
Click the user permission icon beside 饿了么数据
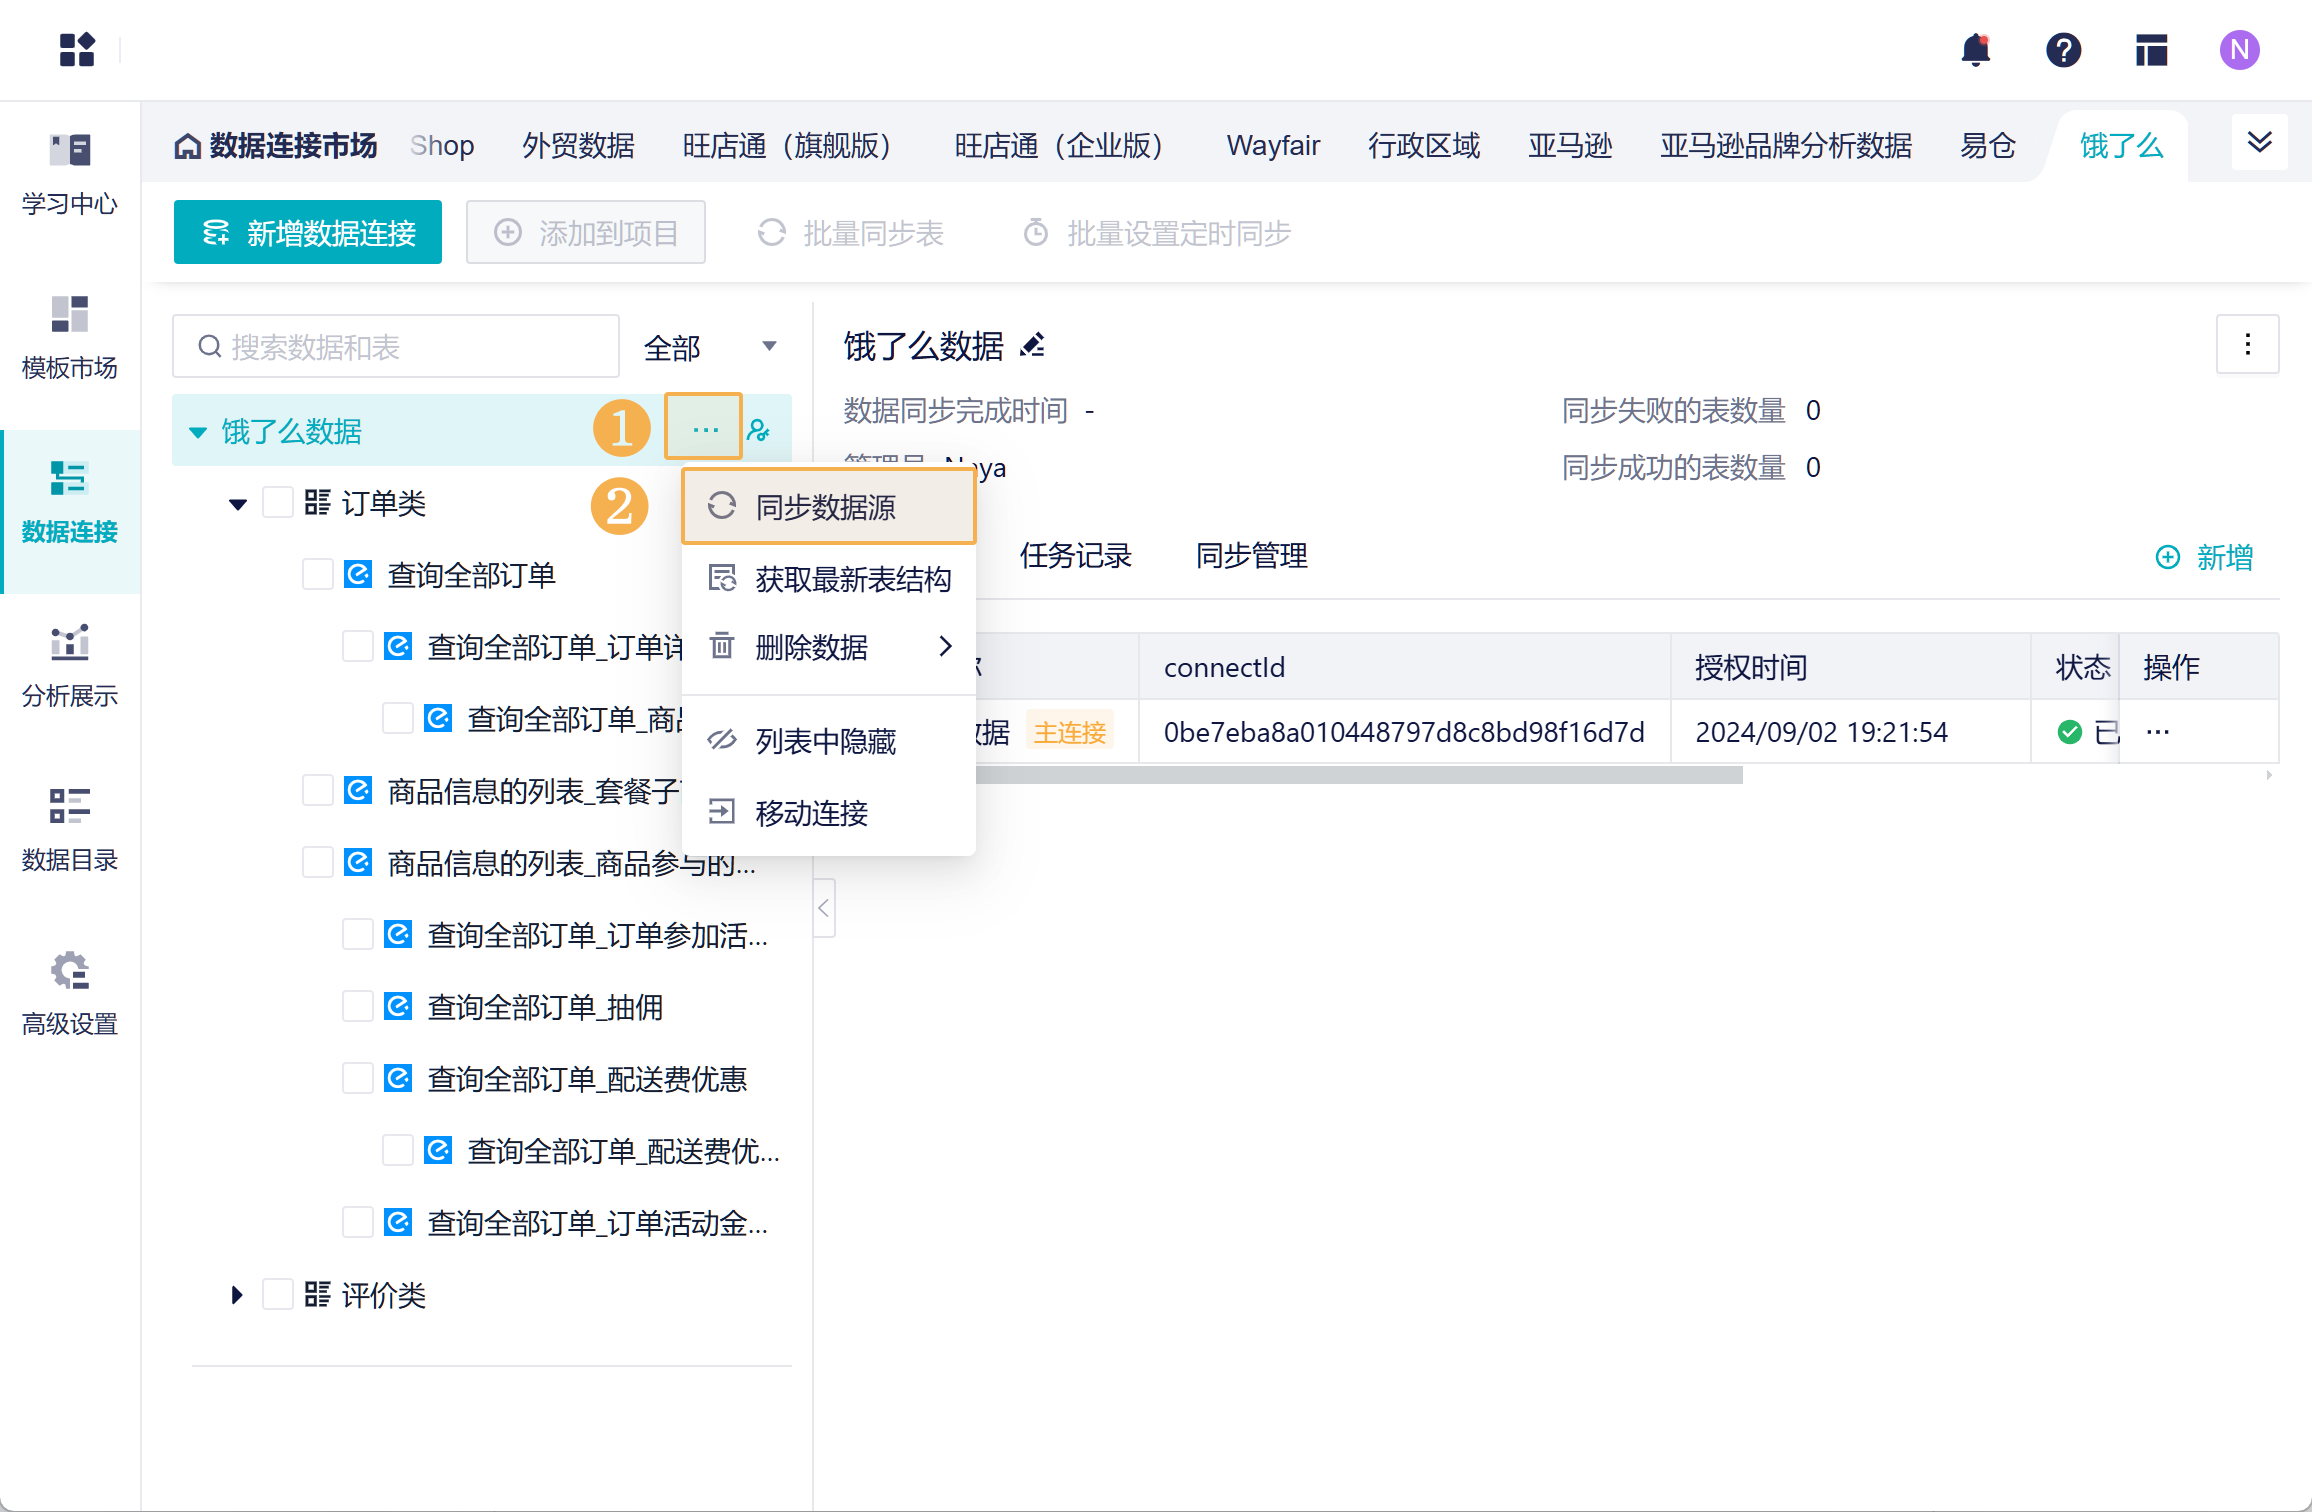pyautogui.click(x=759, y=431)
